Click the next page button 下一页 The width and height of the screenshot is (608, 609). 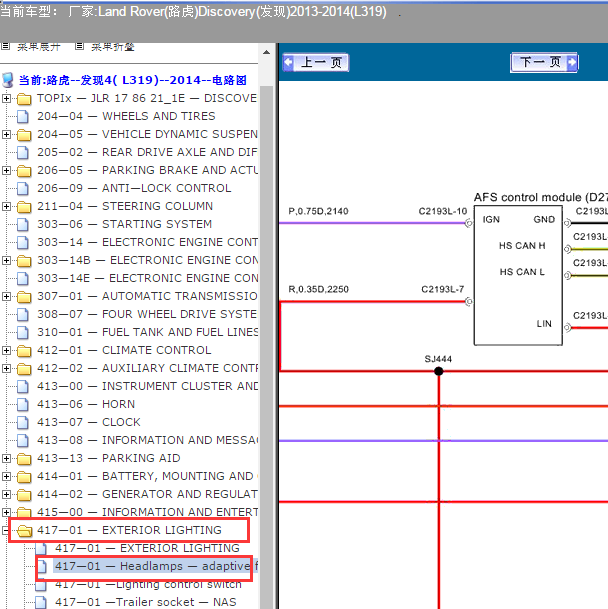tap(544, 63)
